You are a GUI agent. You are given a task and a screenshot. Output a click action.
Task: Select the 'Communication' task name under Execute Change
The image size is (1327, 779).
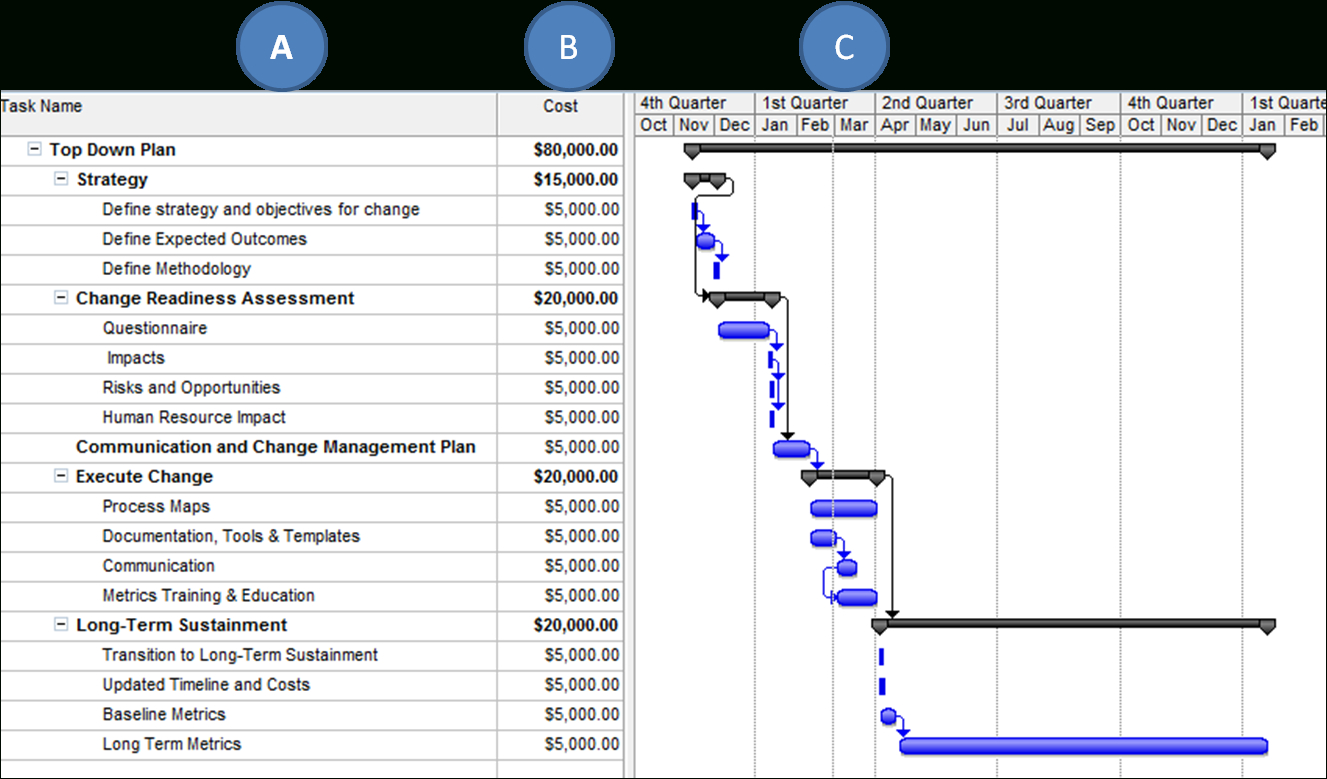coord(158,565)
